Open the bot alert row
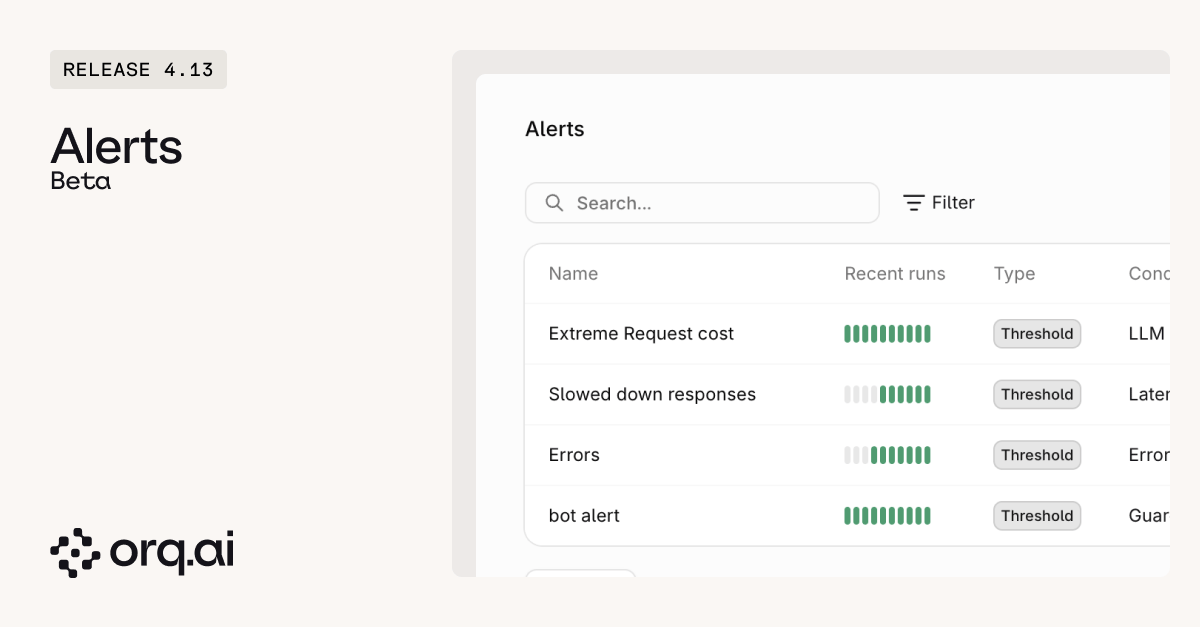The height and width of the screenshot is (627, 1200). (x=847, y=516)
